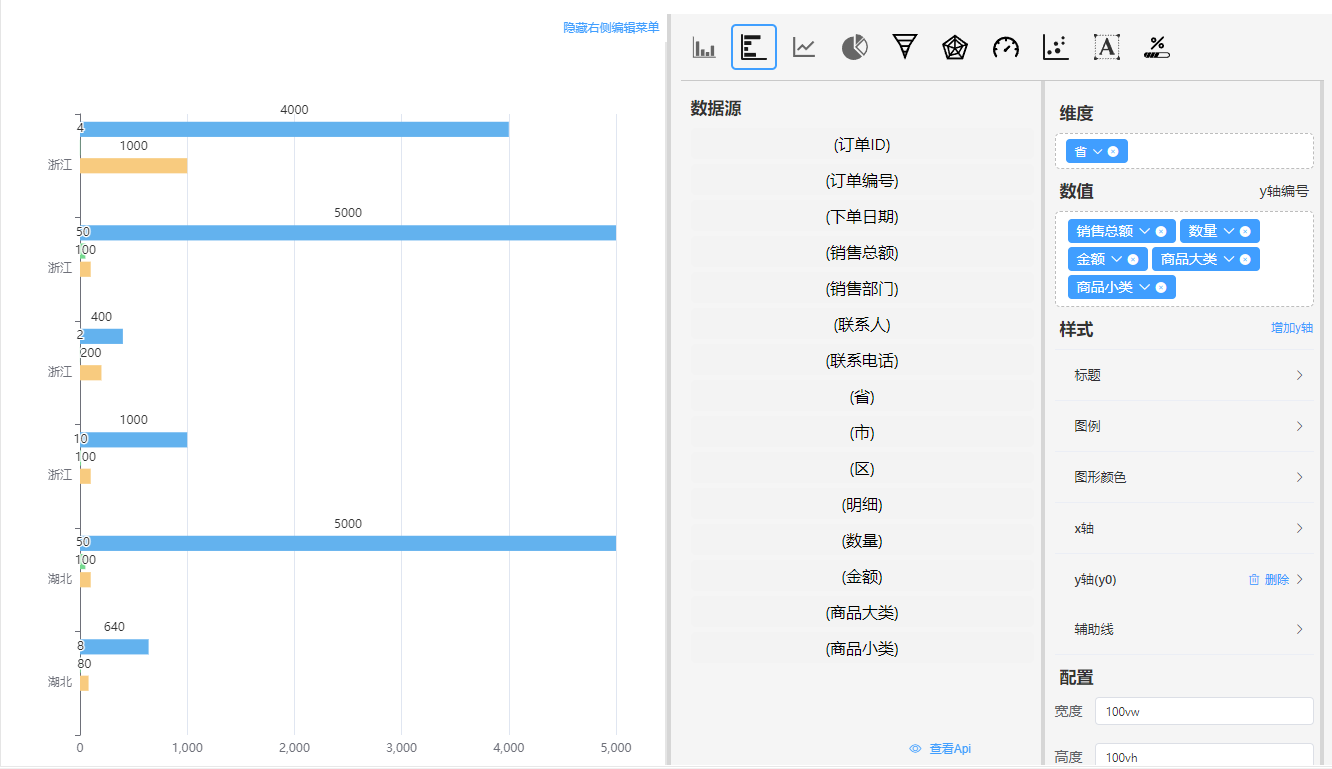Open the 销售总额 tag dropdown arrow

point(1144,231)
